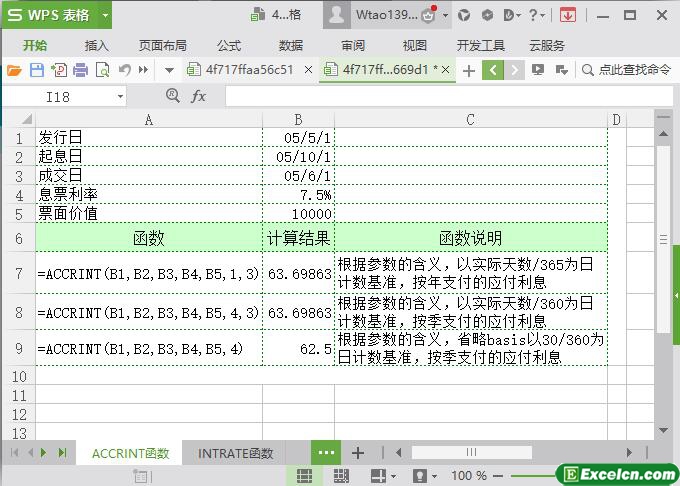This screenshot has height=486, width=680.
Task: Click the green previous tab arrow button
Action: coord(492,70)
